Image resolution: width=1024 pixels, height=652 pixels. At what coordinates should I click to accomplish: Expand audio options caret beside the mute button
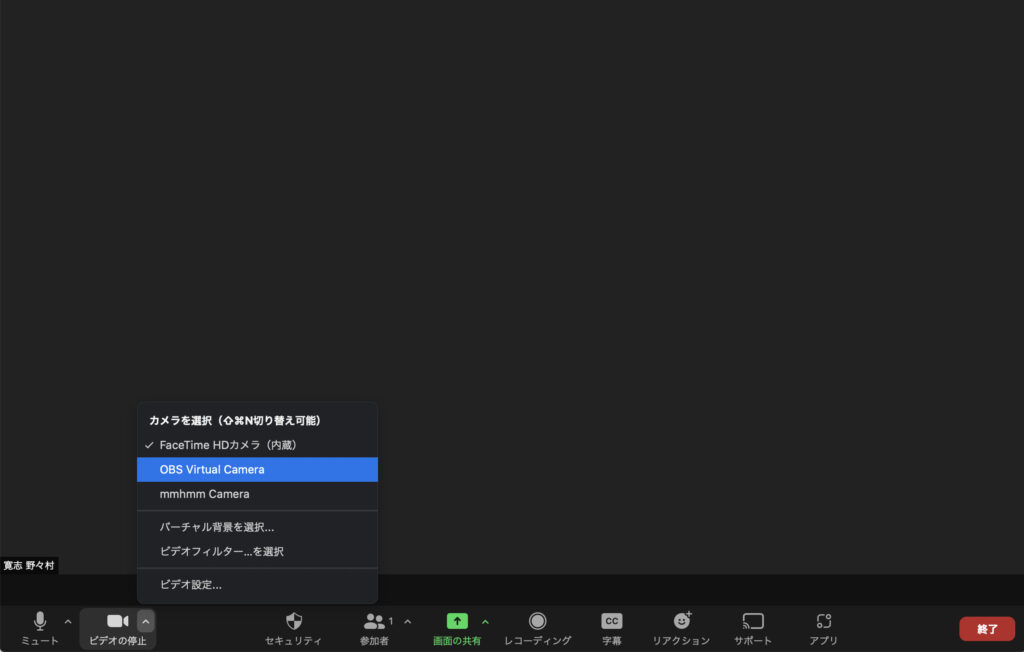point(68,621)
